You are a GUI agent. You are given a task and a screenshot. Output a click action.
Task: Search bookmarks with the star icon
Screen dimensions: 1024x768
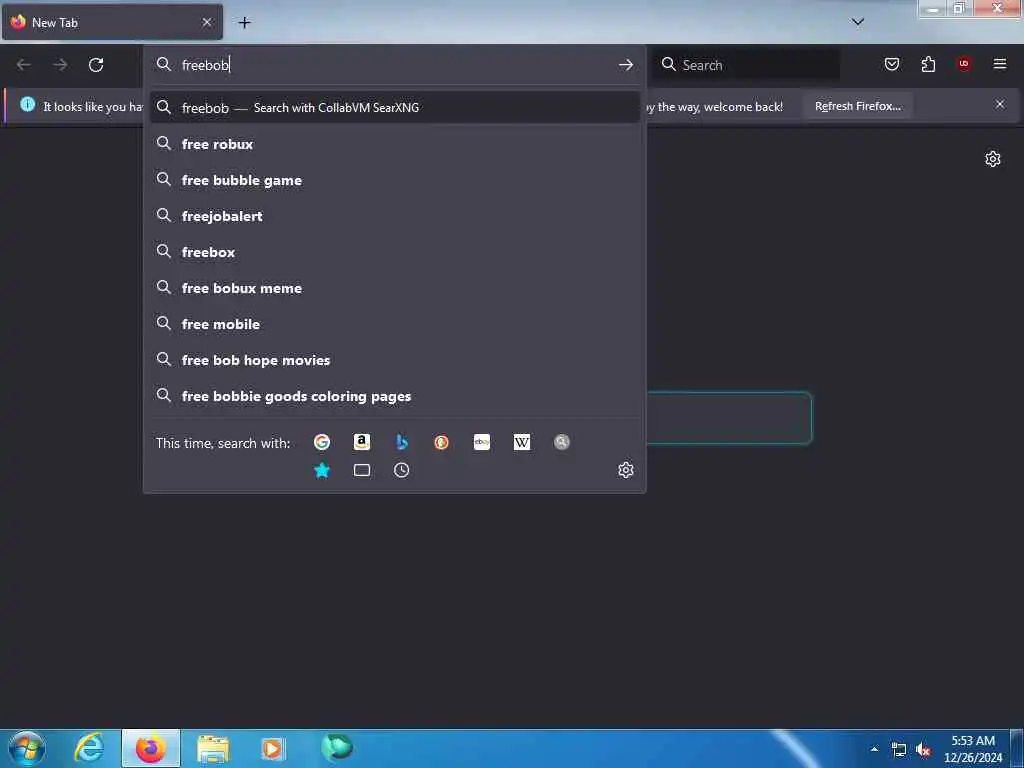pyautogui.click(x=322, y=470)
